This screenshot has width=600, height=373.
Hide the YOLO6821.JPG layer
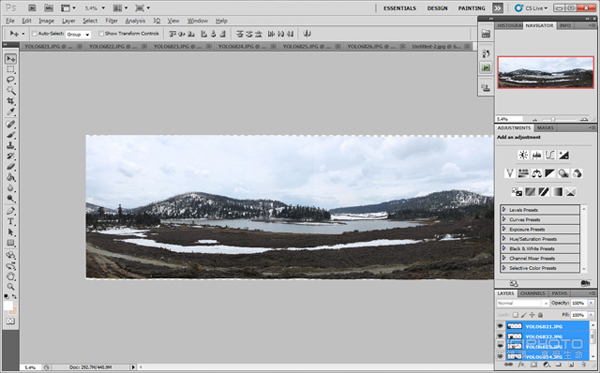[500, 326]
